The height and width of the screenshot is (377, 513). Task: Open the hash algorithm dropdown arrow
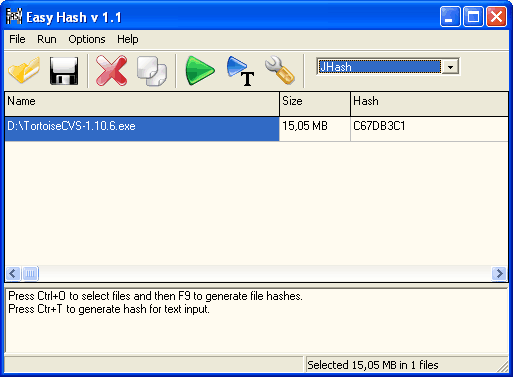450,67
